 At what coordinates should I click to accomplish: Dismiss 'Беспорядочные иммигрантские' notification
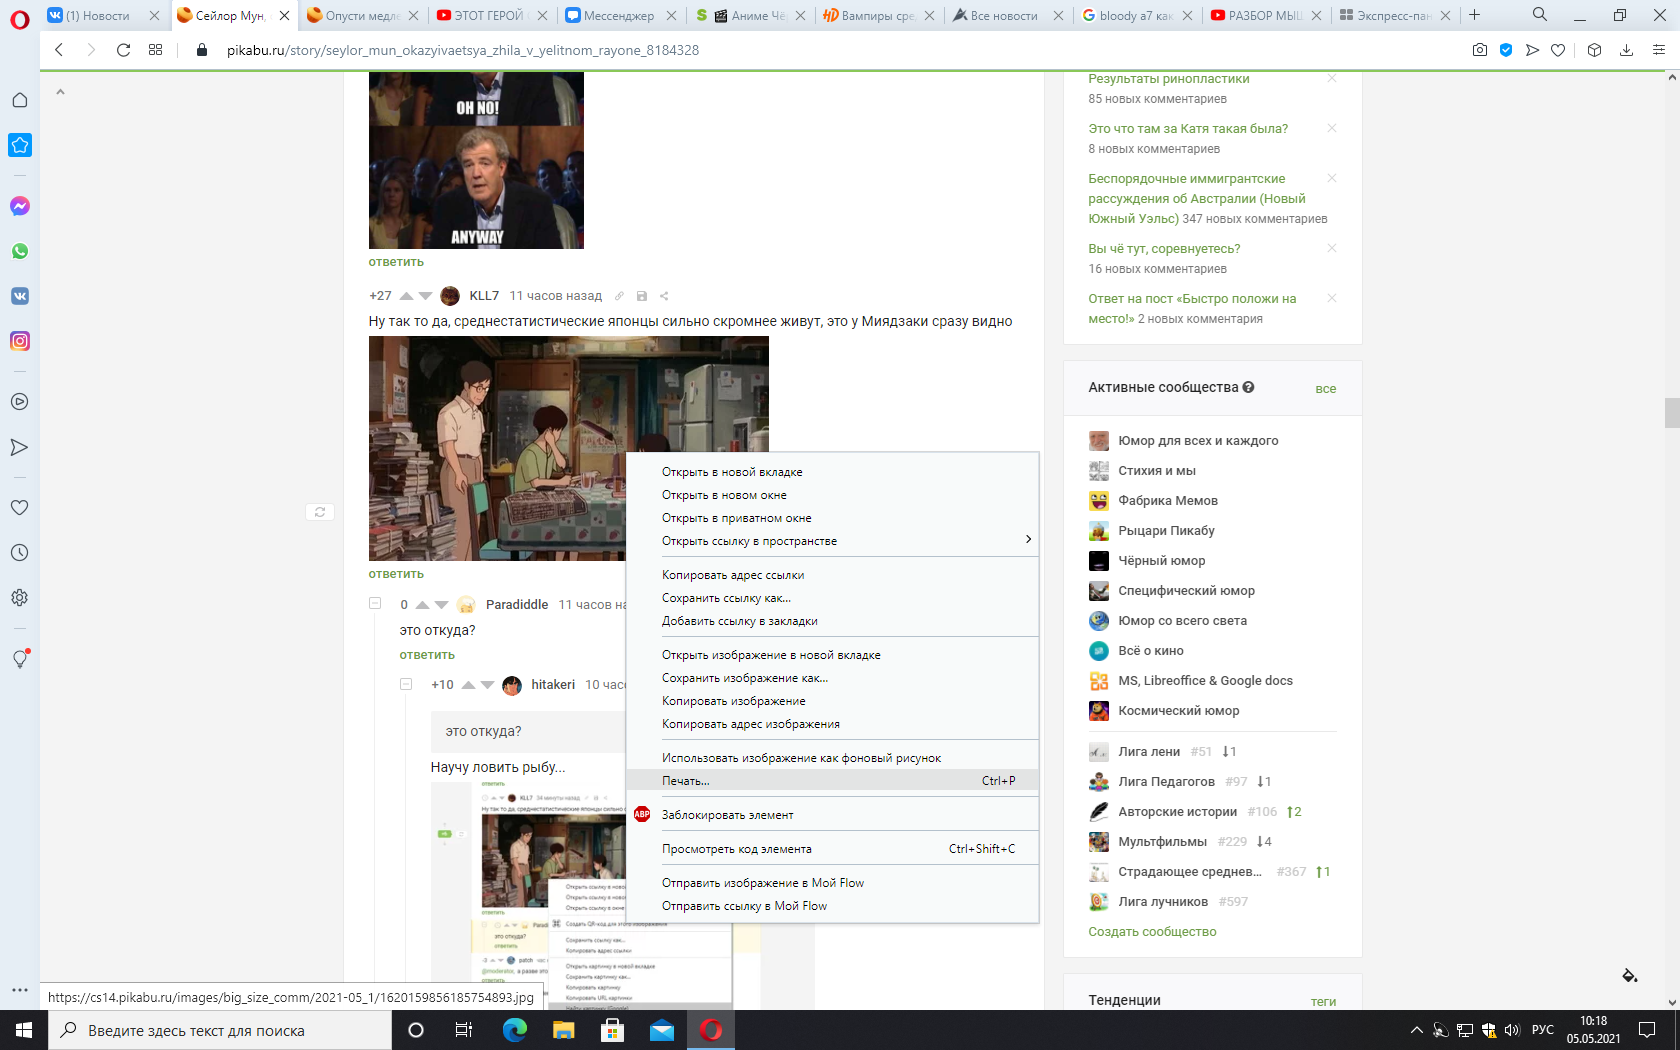1332,178
